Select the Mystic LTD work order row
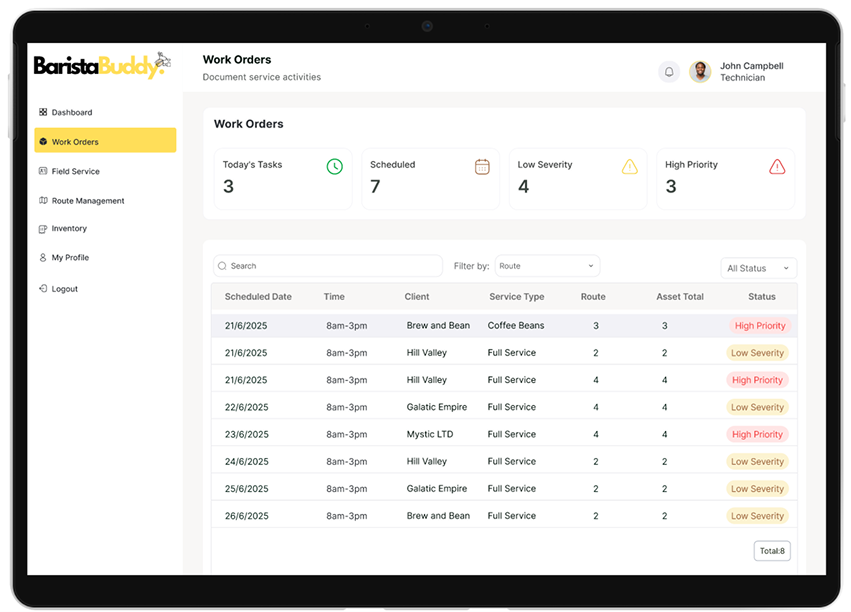This screenshot has height=612, width=851. tap(430, 435)
